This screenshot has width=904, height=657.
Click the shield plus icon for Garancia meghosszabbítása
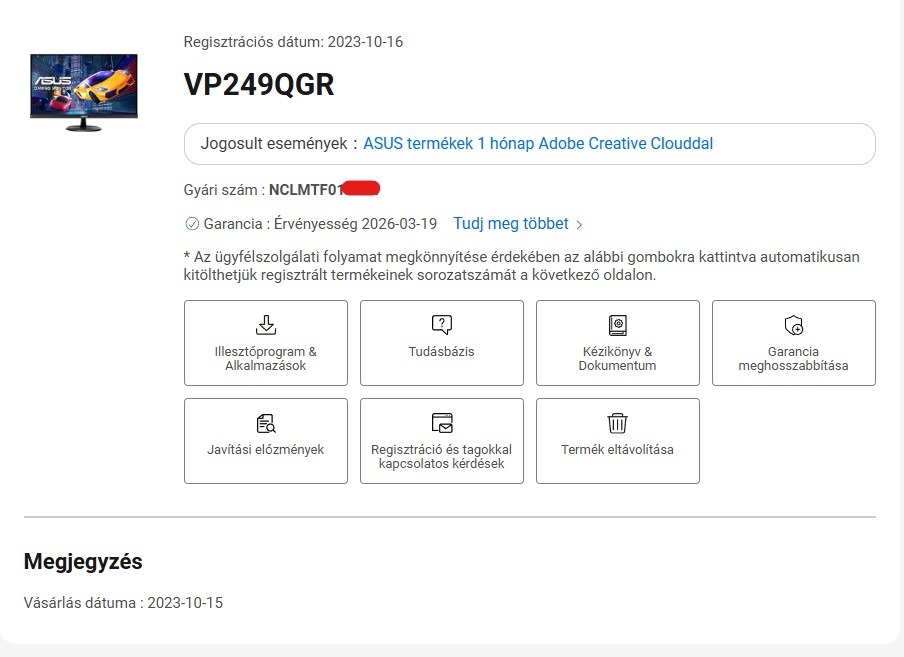point(794,325)
